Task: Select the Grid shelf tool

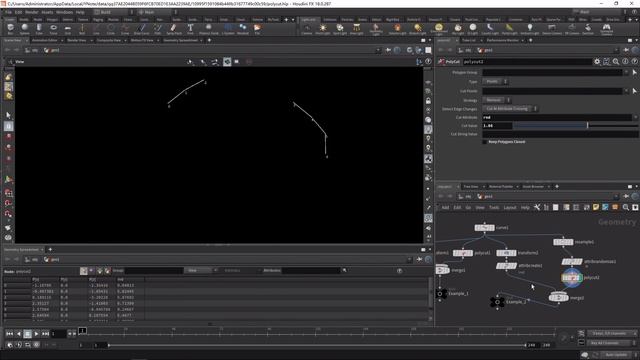Action: point(68,29)
